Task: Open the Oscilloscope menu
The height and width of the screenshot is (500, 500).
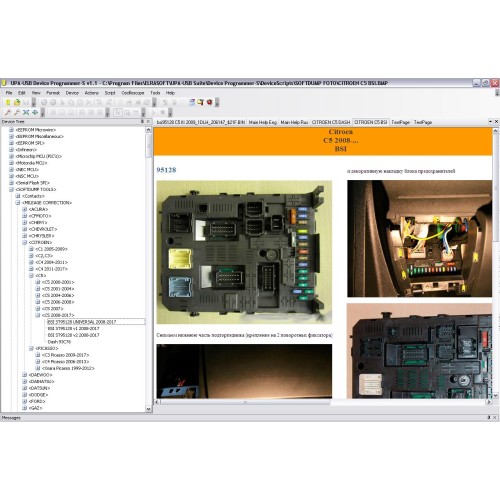Action: tap(133, 93)
